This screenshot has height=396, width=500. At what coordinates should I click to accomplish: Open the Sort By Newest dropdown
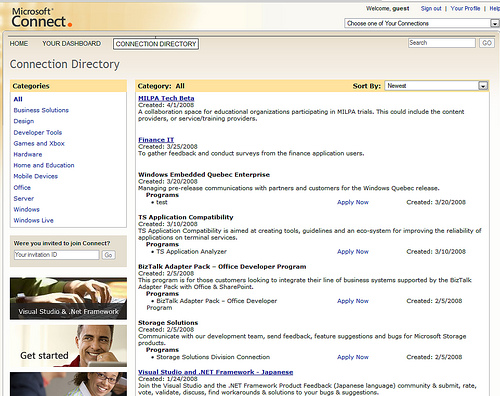(x=436, y=86)
